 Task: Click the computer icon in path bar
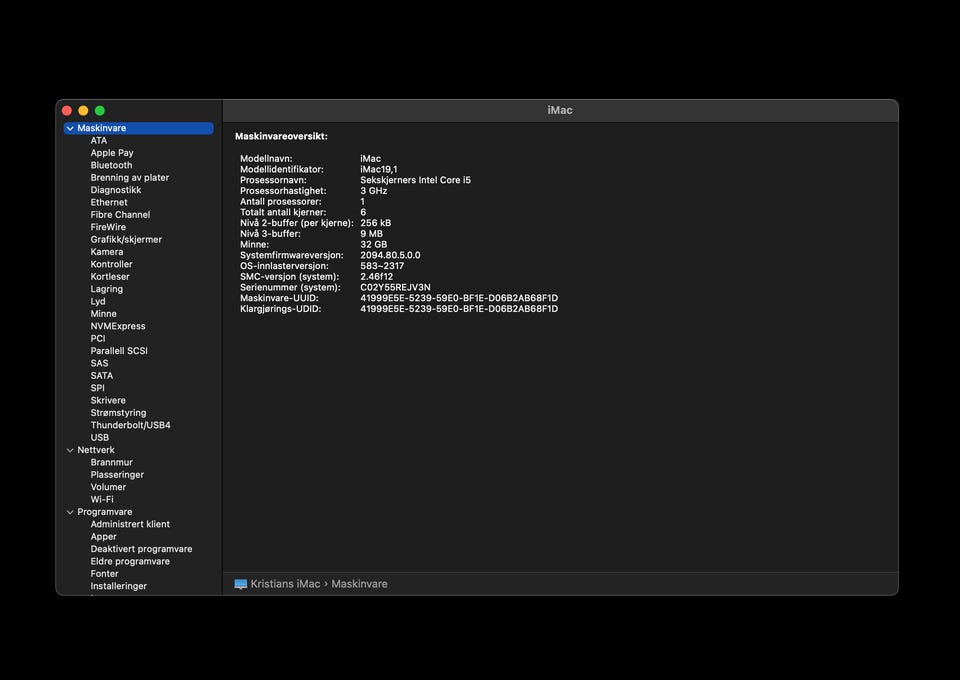[241, 584]
